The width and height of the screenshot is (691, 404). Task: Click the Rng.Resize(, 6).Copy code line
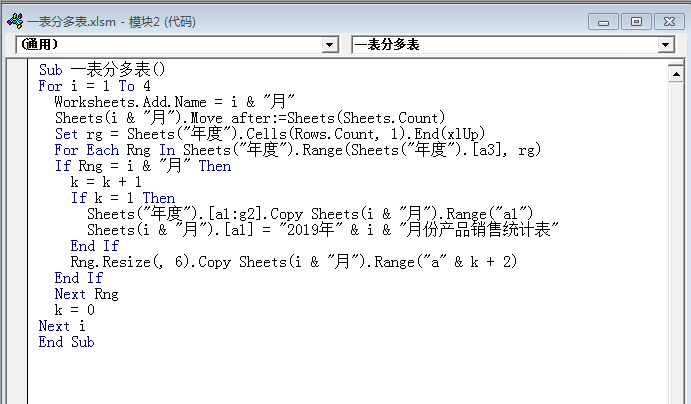(x=294, y=262)
